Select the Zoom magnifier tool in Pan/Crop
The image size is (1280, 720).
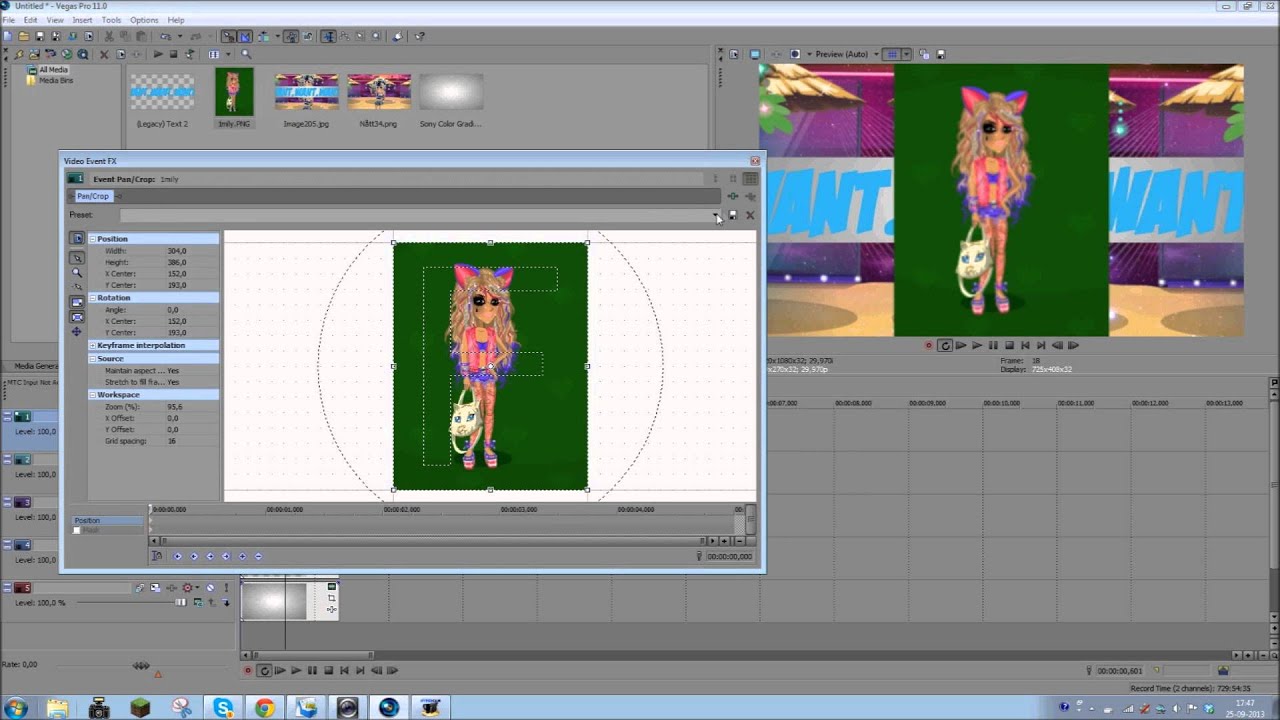pos(77,273)
